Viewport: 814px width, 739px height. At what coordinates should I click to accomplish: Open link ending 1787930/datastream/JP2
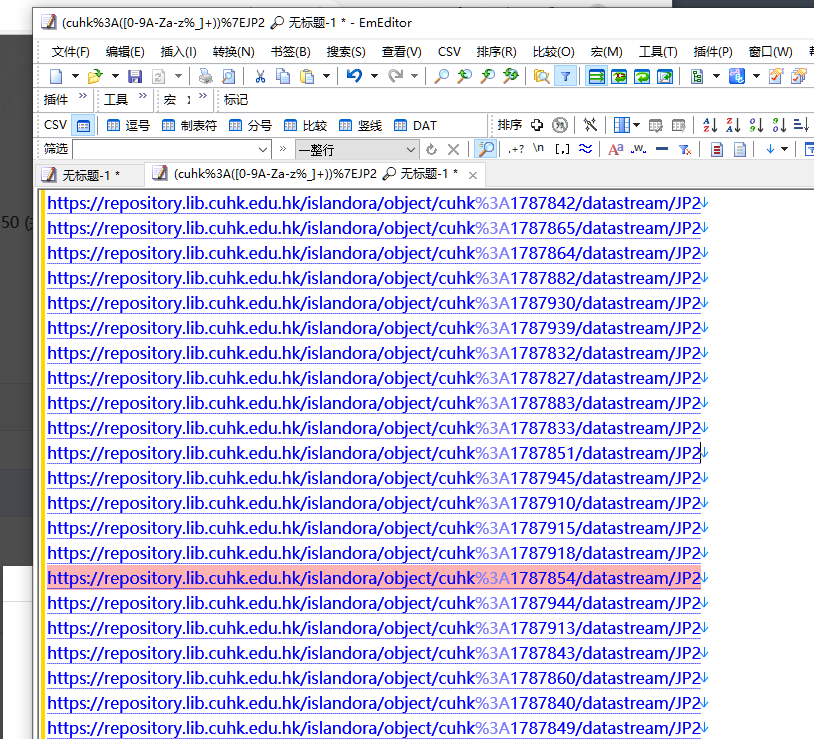coord(374,303)
